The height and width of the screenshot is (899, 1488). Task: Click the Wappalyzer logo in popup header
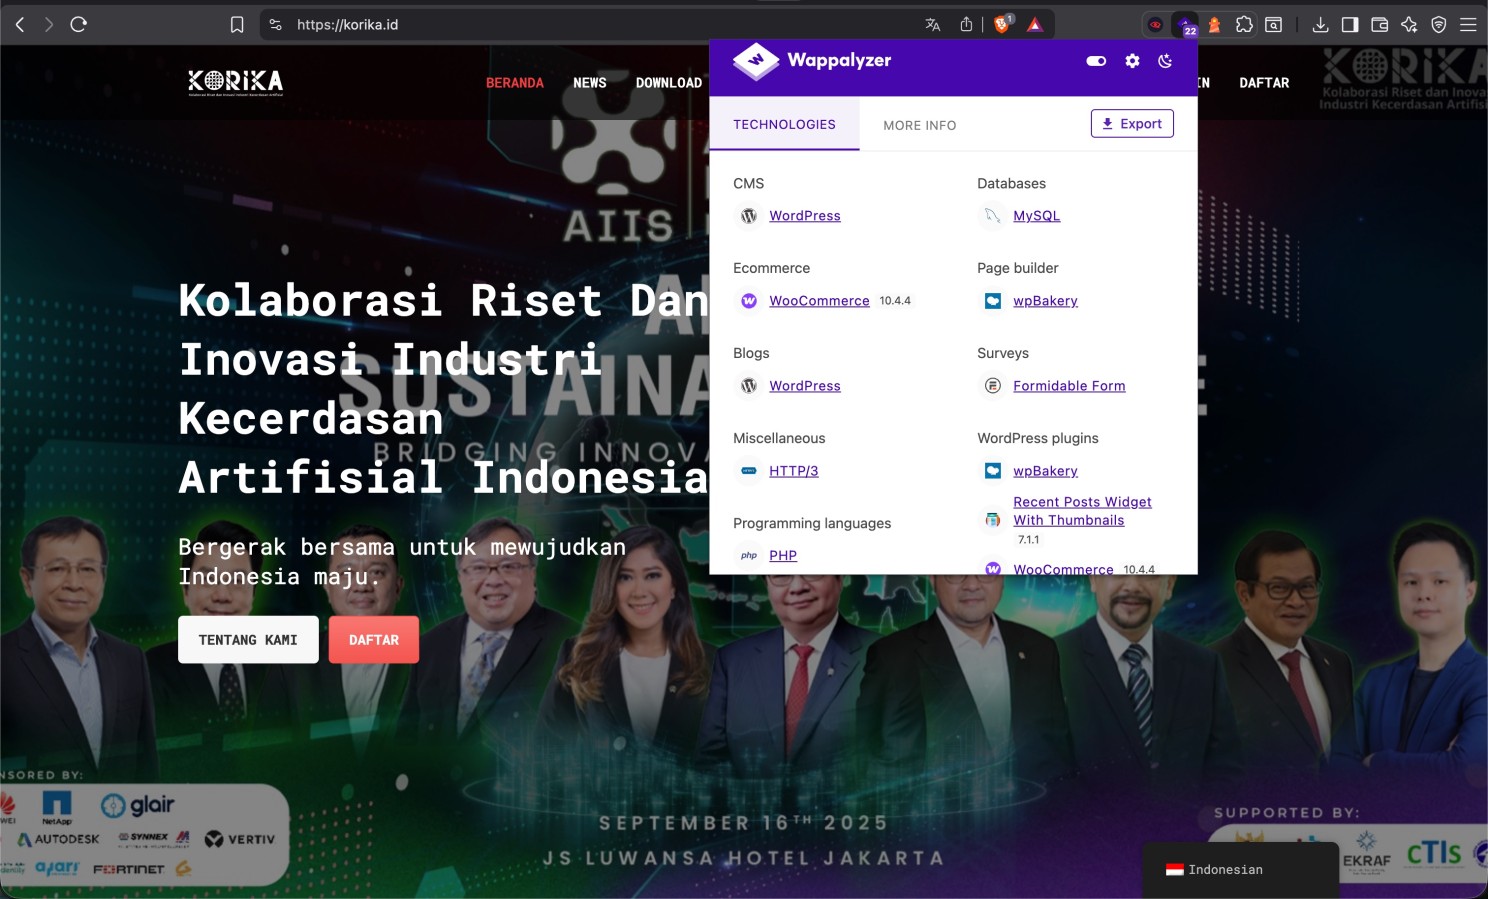[811, 61]
